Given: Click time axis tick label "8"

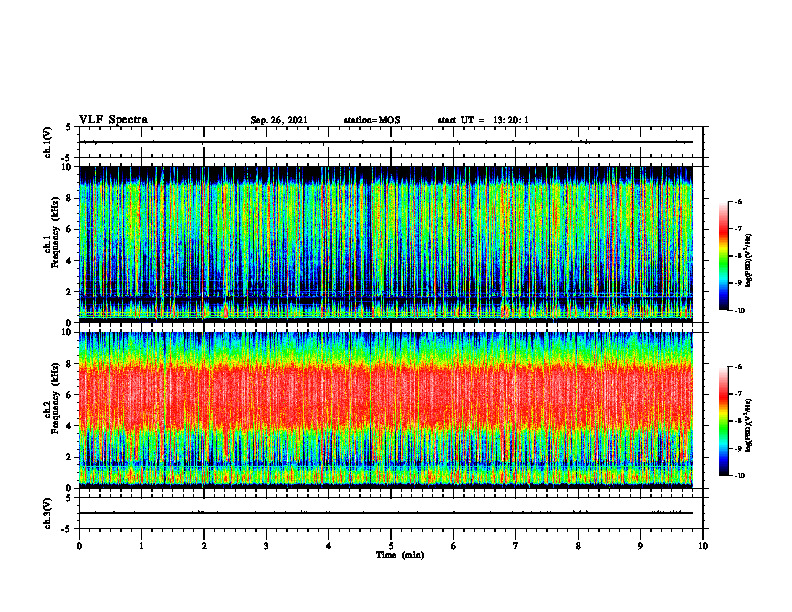Looking at the screenshot, I should pos(578,546).
